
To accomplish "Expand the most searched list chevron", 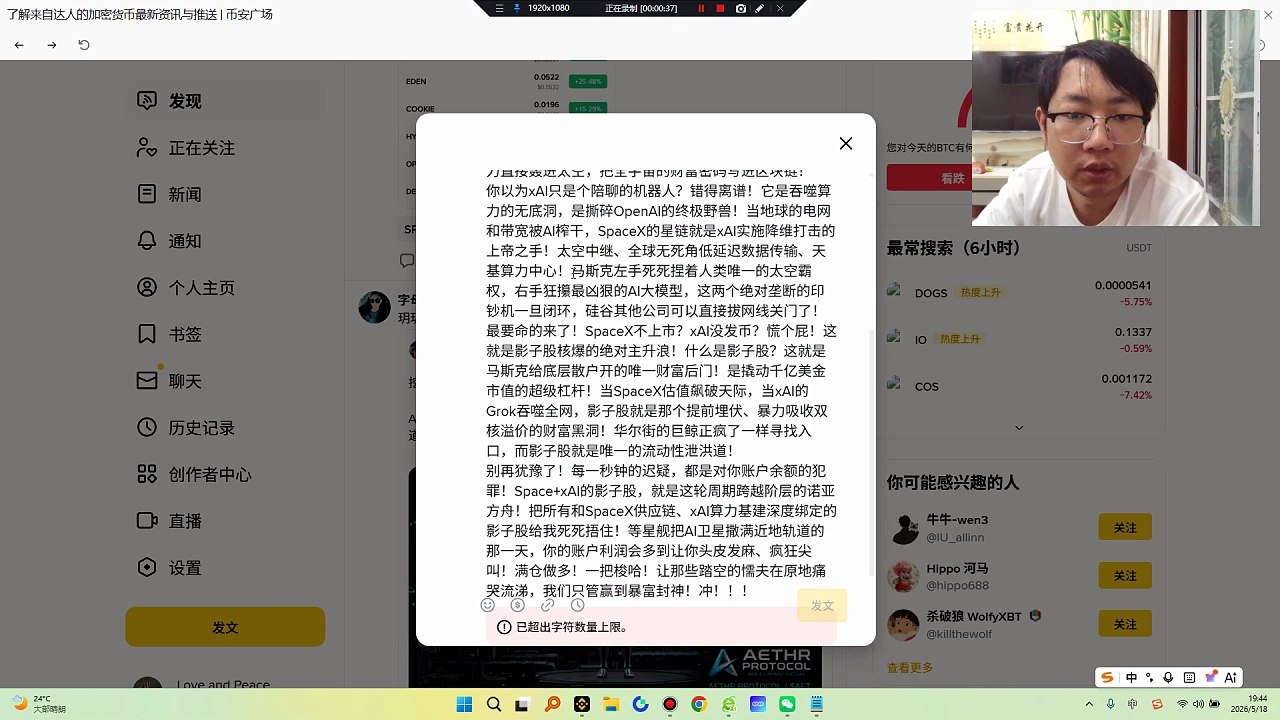I will tap(1019, 428).
